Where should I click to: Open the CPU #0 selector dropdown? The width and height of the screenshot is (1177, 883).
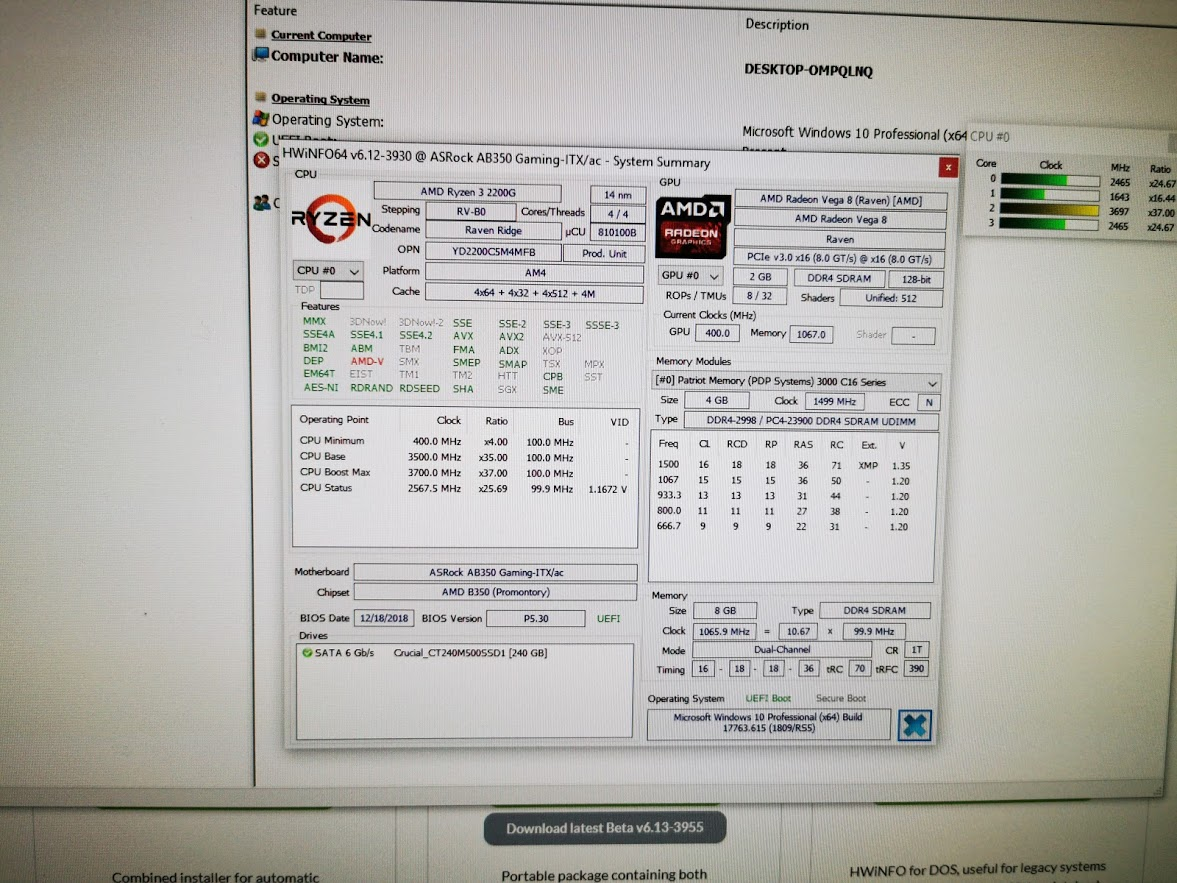[x=328, y=270]
